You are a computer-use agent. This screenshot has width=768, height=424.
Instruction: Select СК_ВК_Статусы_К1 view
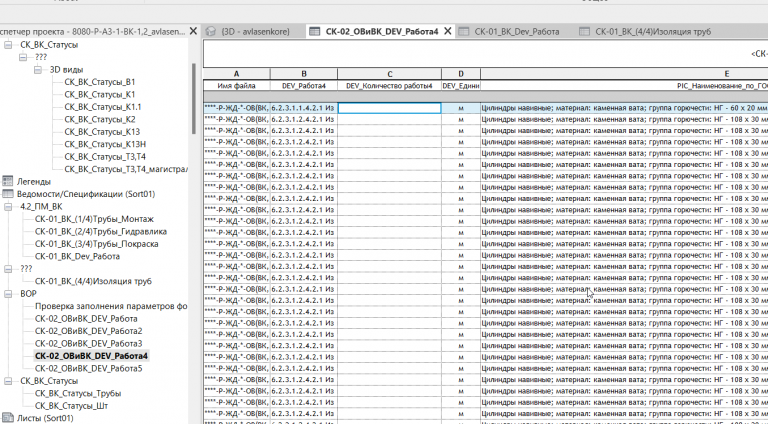(x=99, y=94)
